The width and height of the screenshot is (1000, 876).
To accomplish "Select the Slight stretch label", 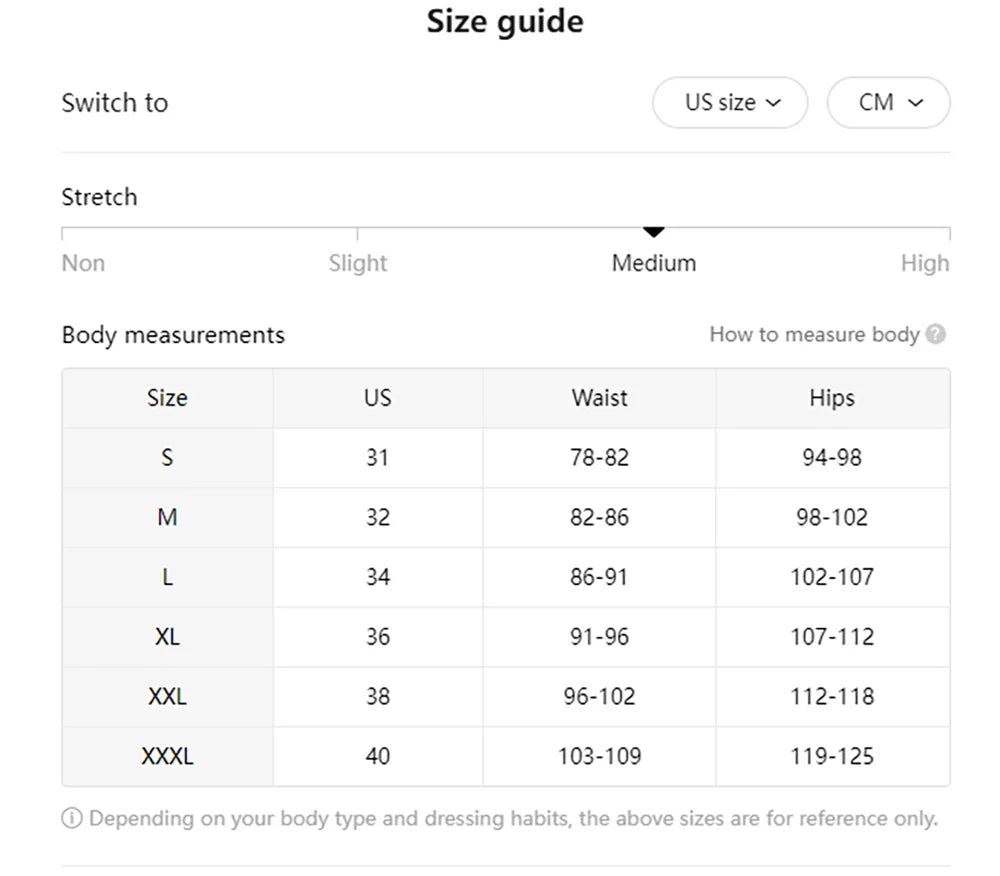I will click(358, 263).
